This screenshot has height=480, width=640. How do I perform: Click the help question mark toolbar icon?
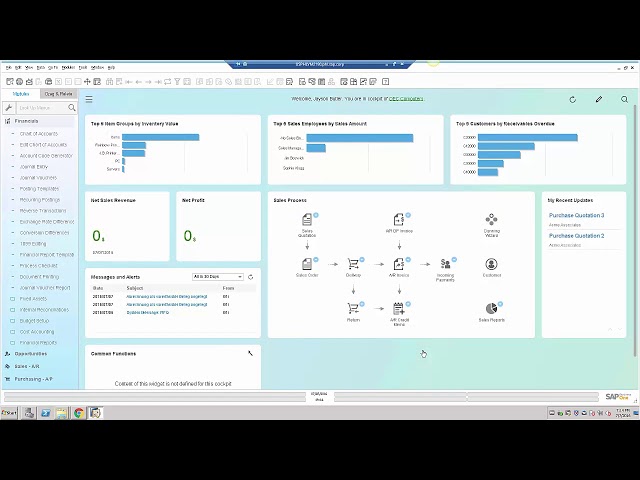385,82
